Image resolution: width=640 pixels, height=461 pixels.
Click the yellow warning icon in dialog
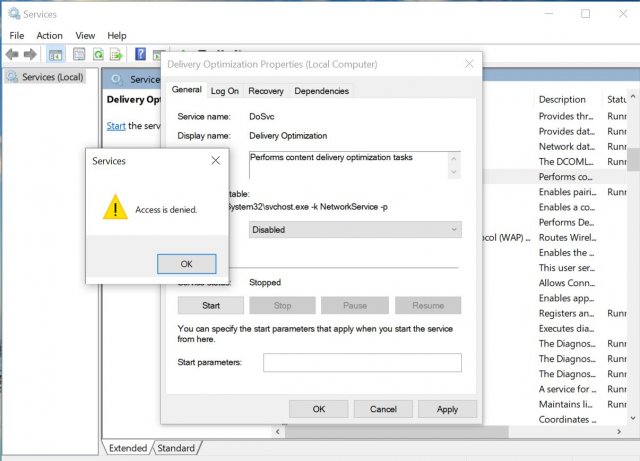[115, 208]
